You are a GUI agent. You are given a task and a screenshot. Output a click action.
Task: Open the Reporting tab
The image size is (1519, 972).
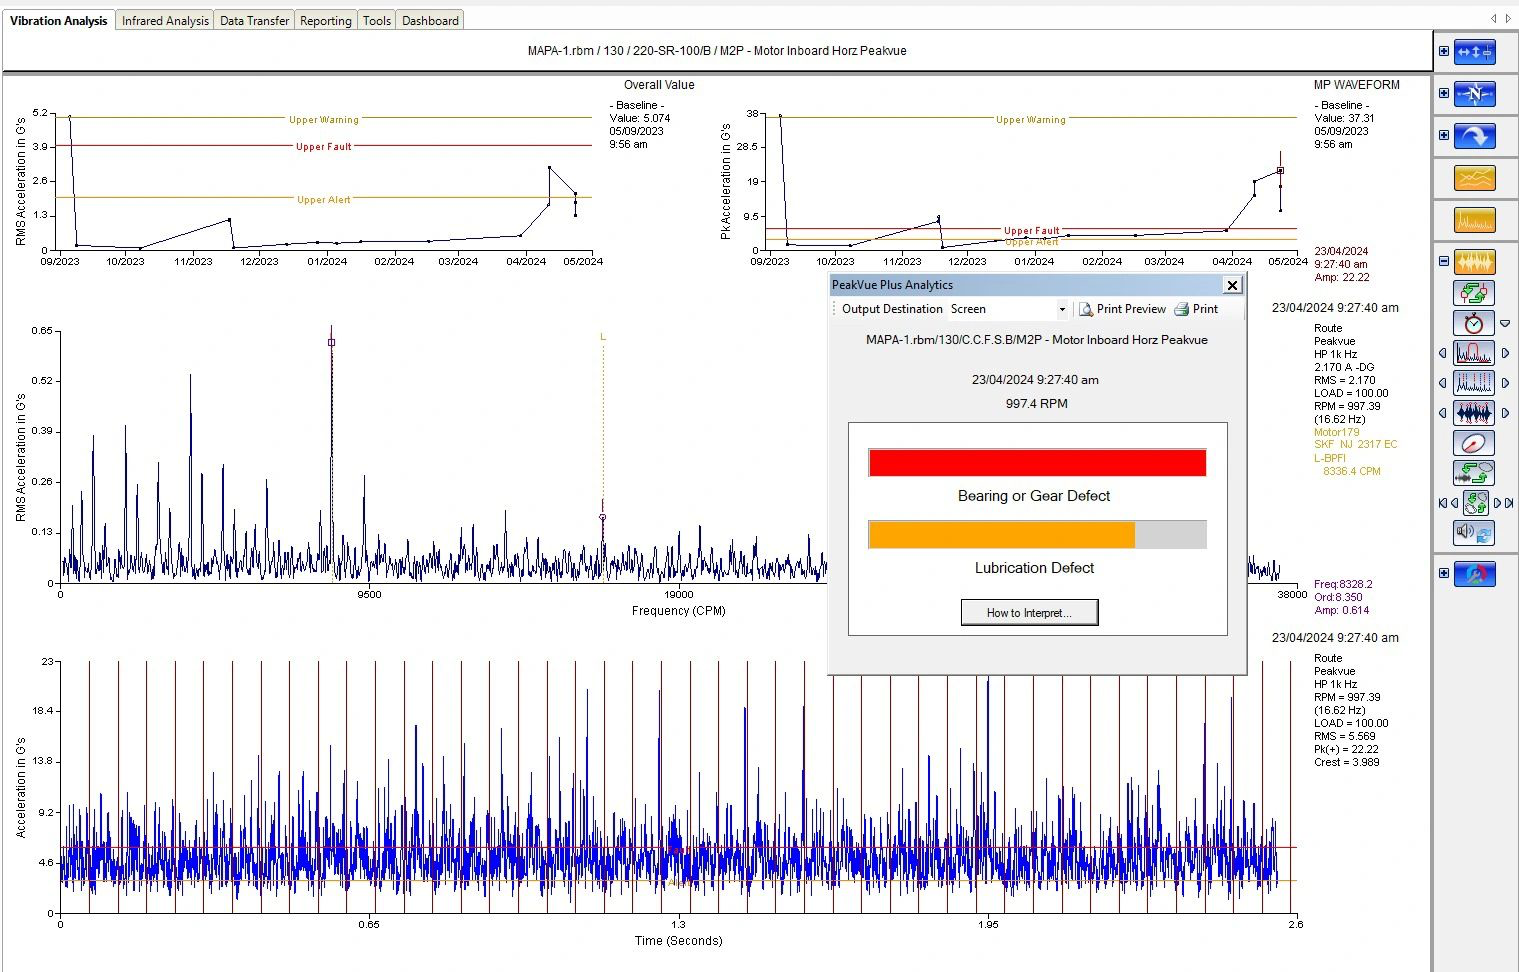click(326, 20)
